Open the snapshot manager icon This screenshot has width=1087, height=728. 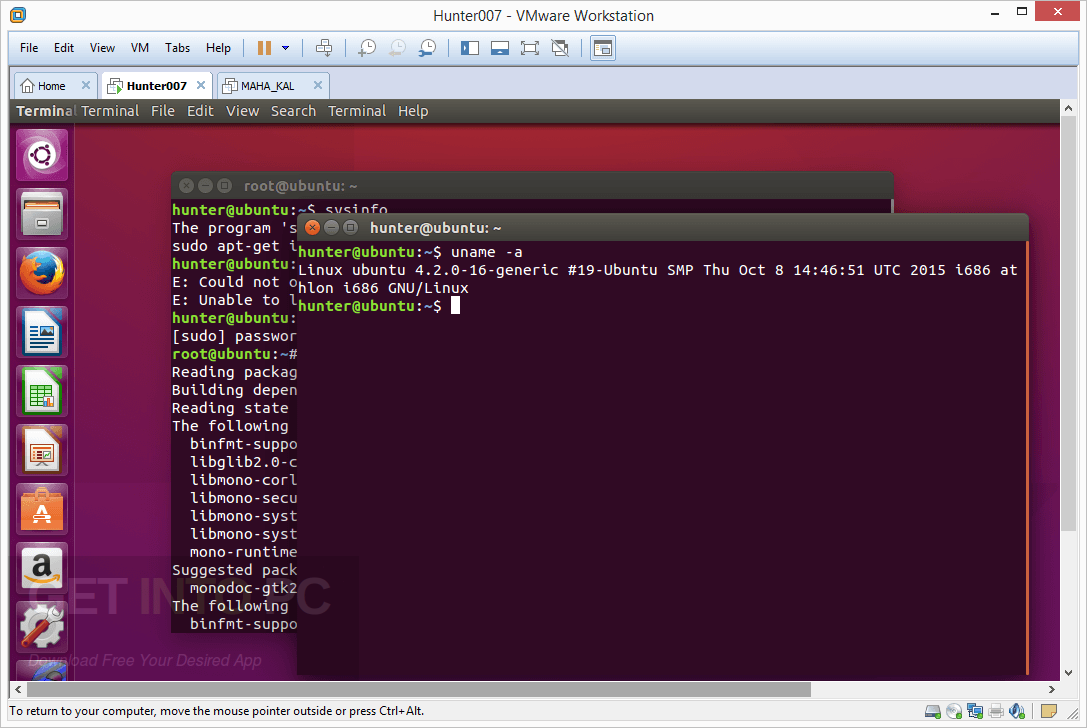coord(428,48)
